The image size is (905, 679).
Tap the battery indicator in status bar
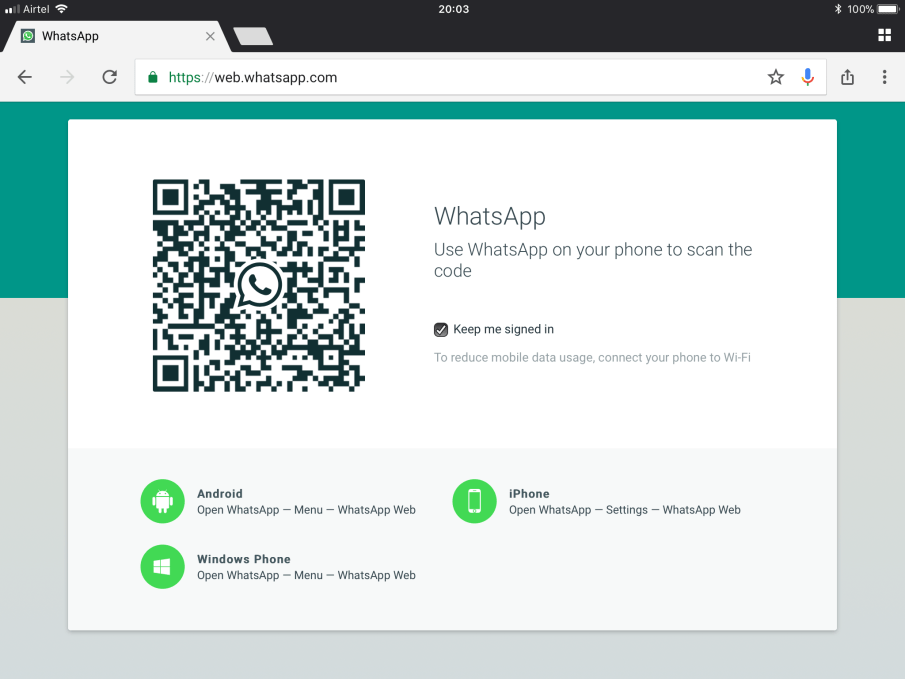[x=888, y=9]
